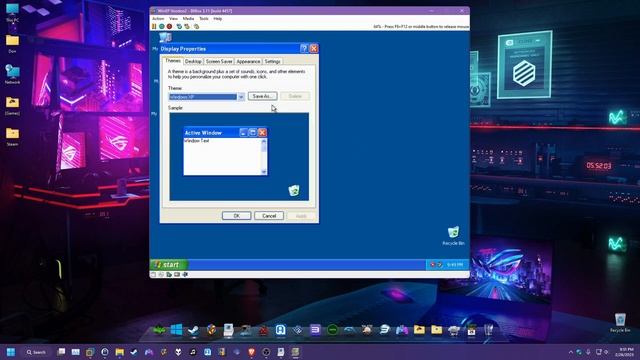Open the Windows 11 Start button on taskbar
Screen dimensions: 640x360
[x=11, y=352]
